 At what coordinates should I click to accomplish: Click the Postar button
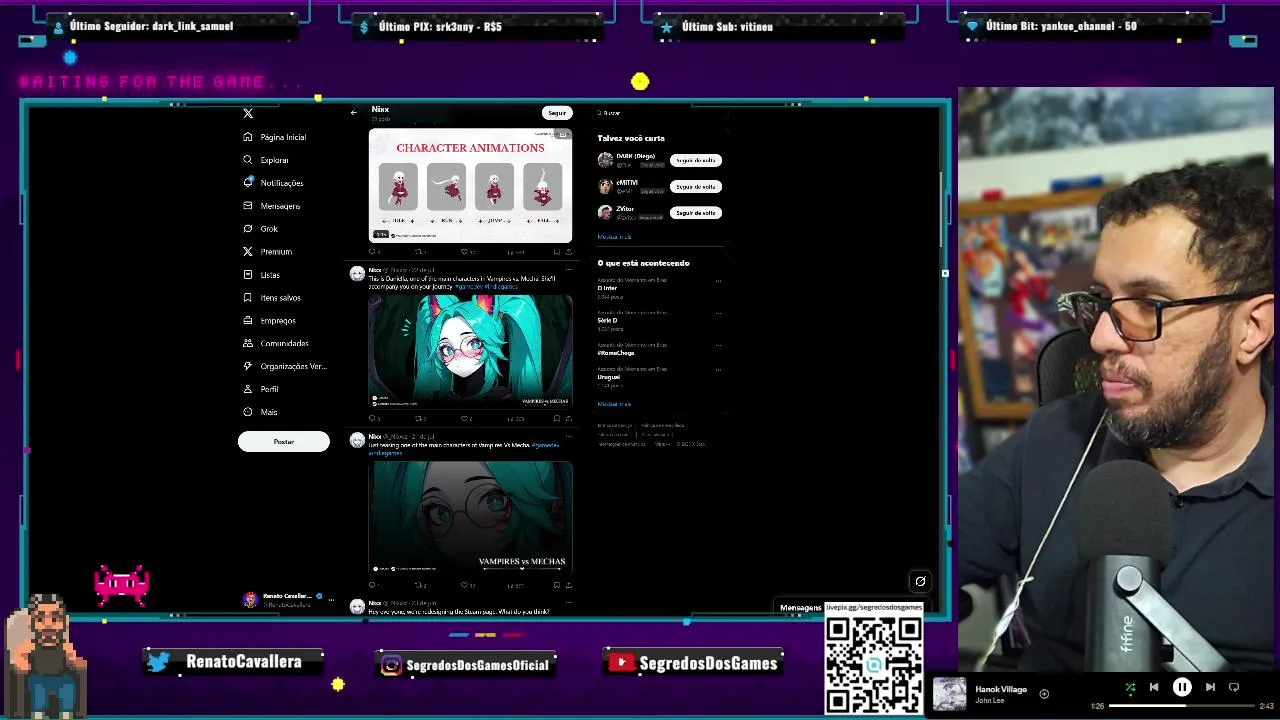pos(284,442)
